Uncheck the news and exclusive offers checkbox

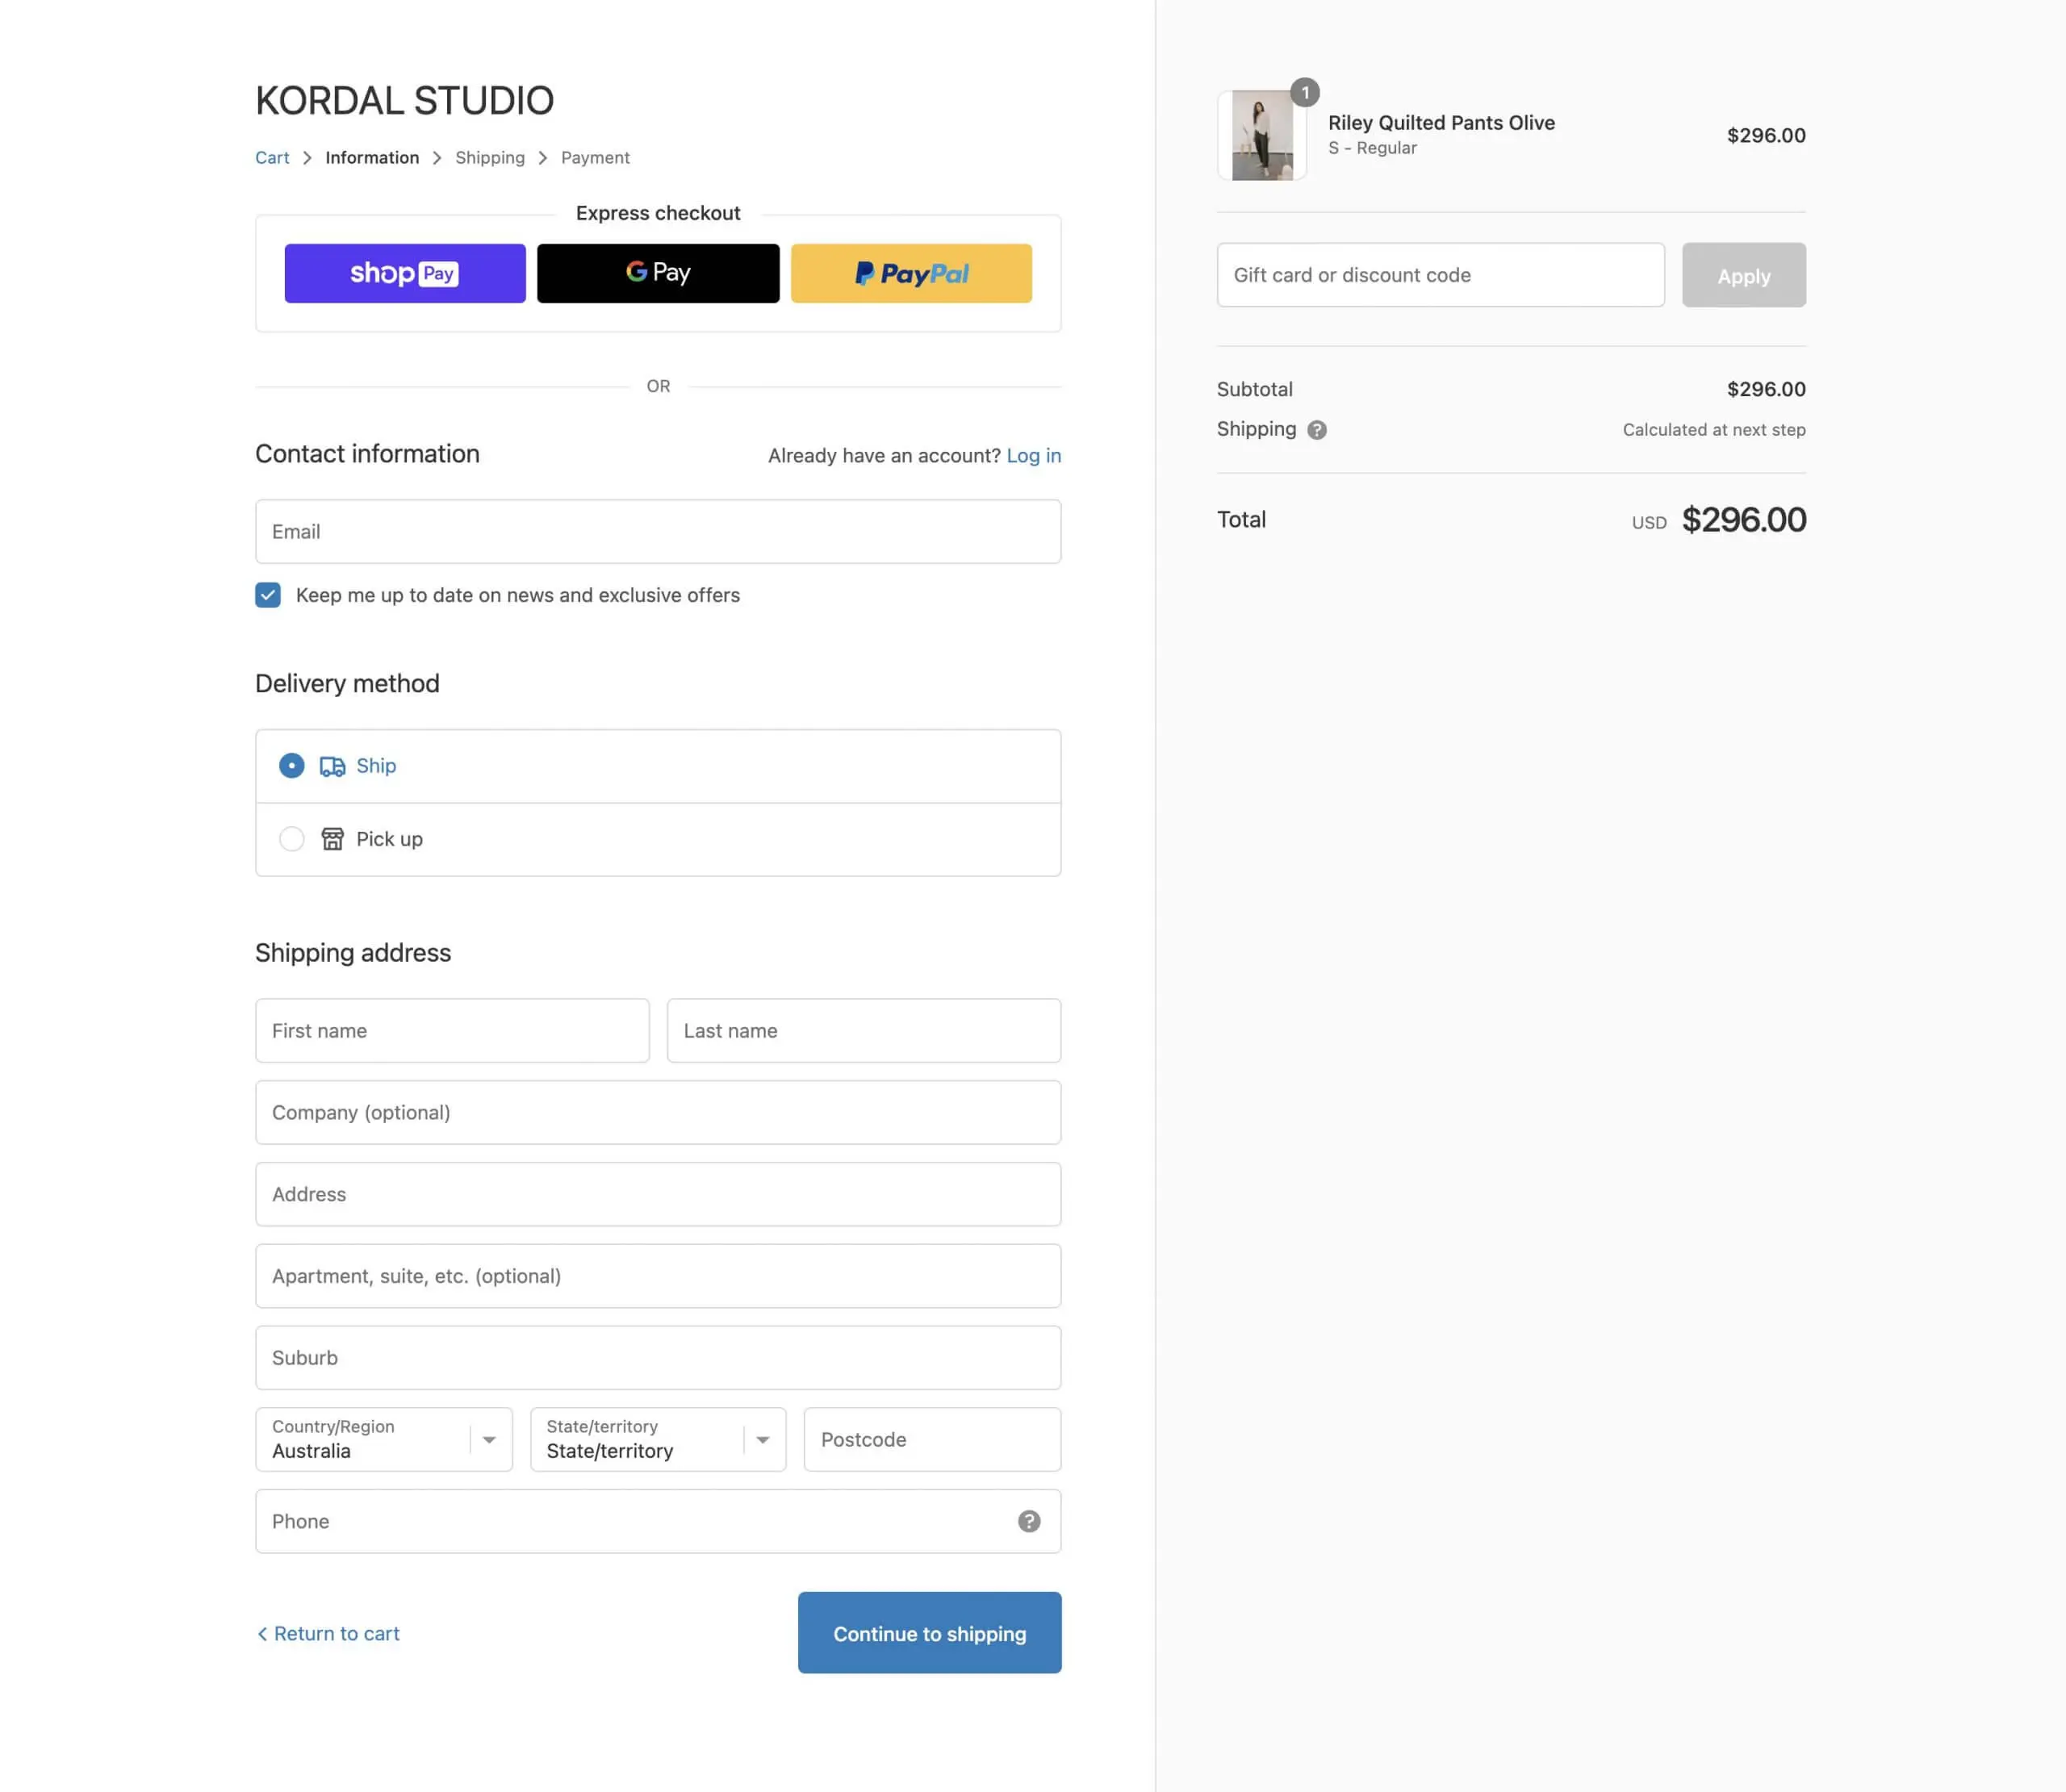(268, 595)
